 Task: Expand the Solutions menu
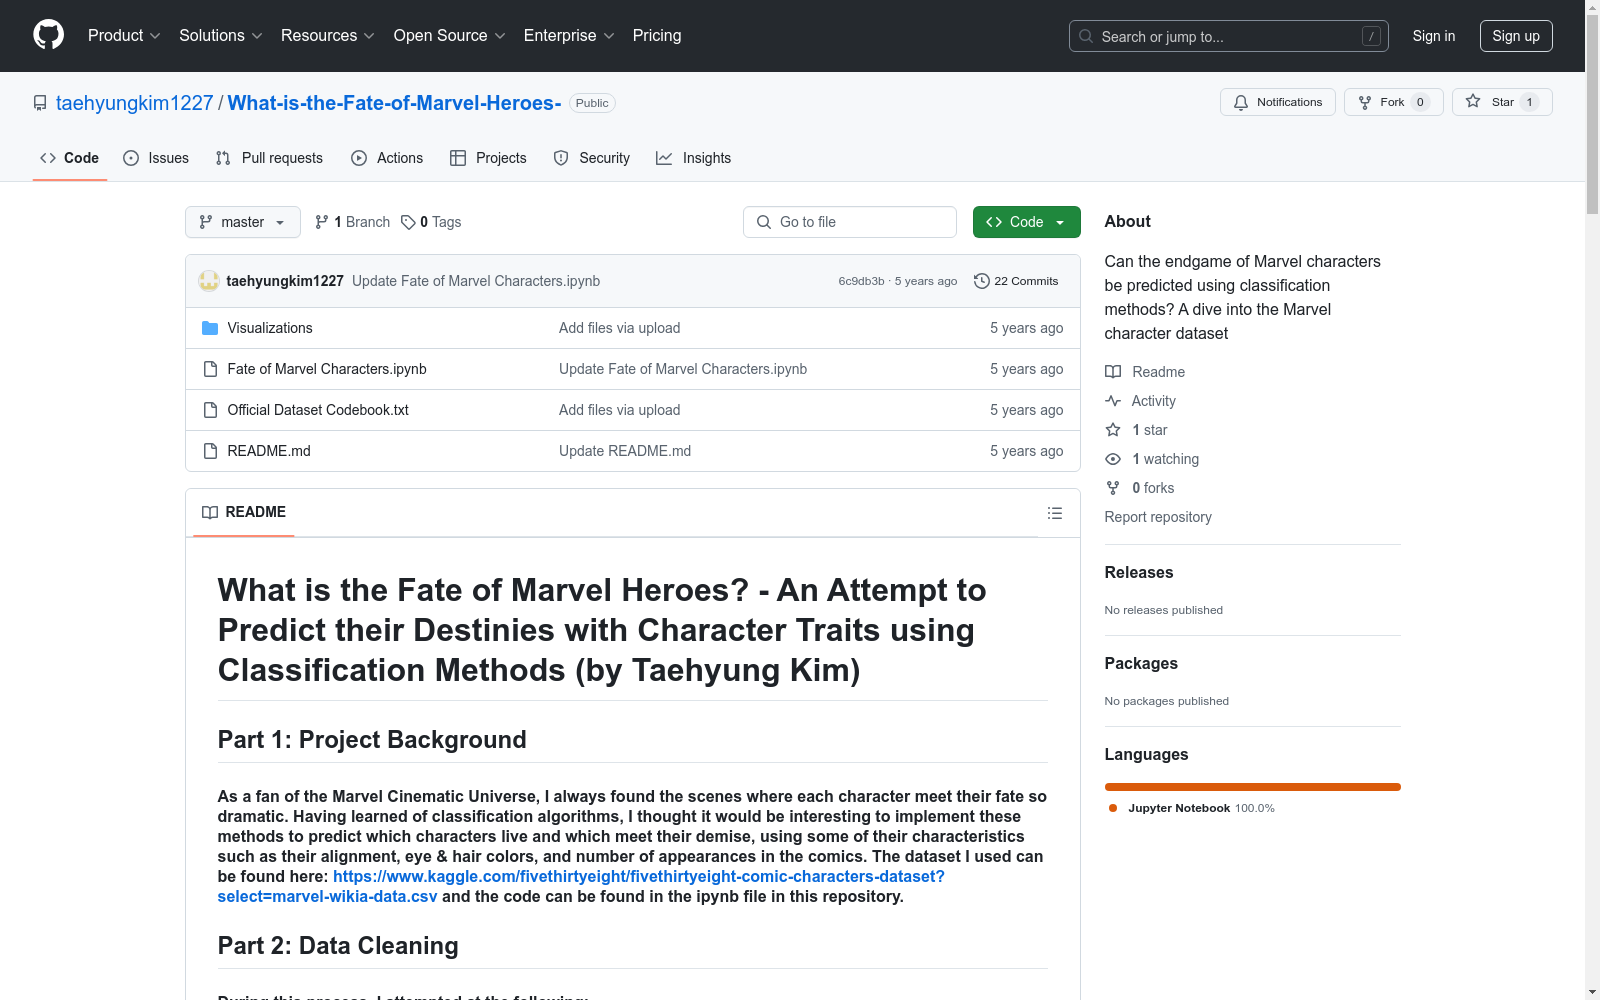221,36
